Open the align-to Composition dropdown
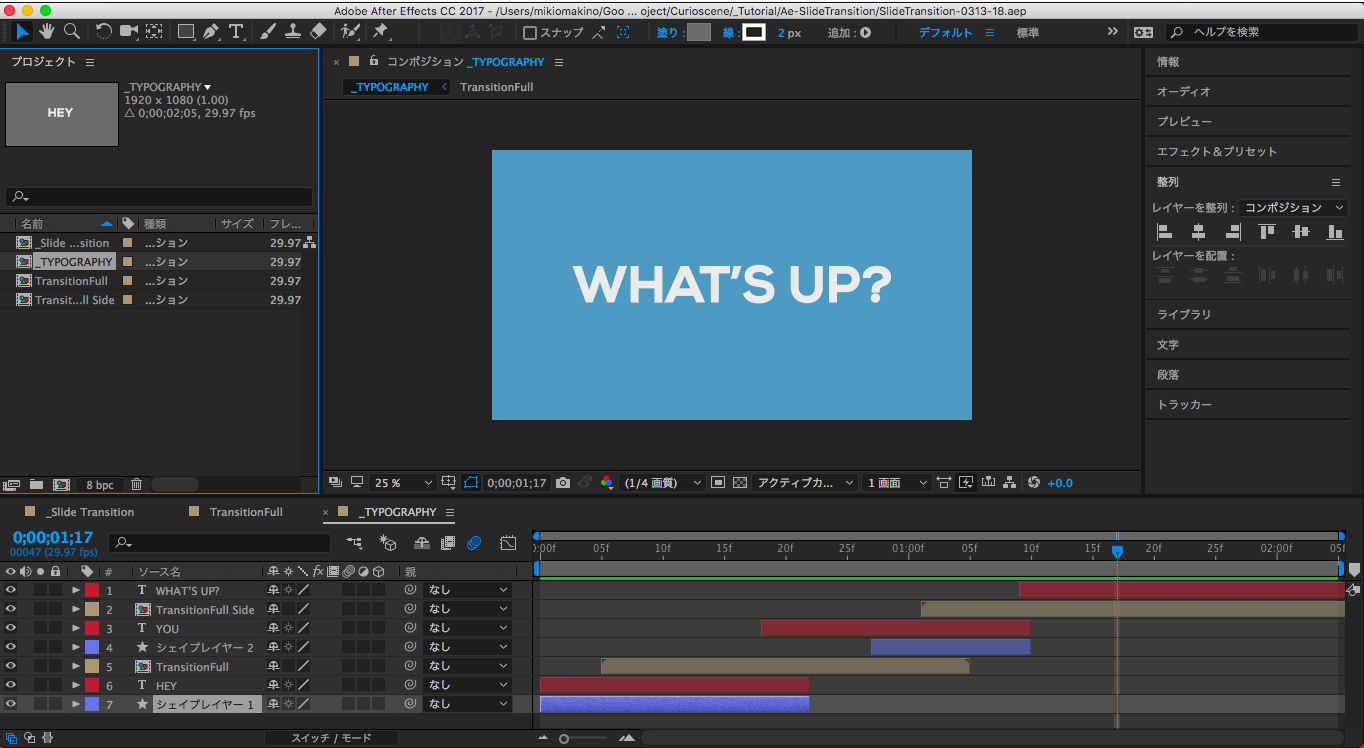 (x=1295, y=208)
